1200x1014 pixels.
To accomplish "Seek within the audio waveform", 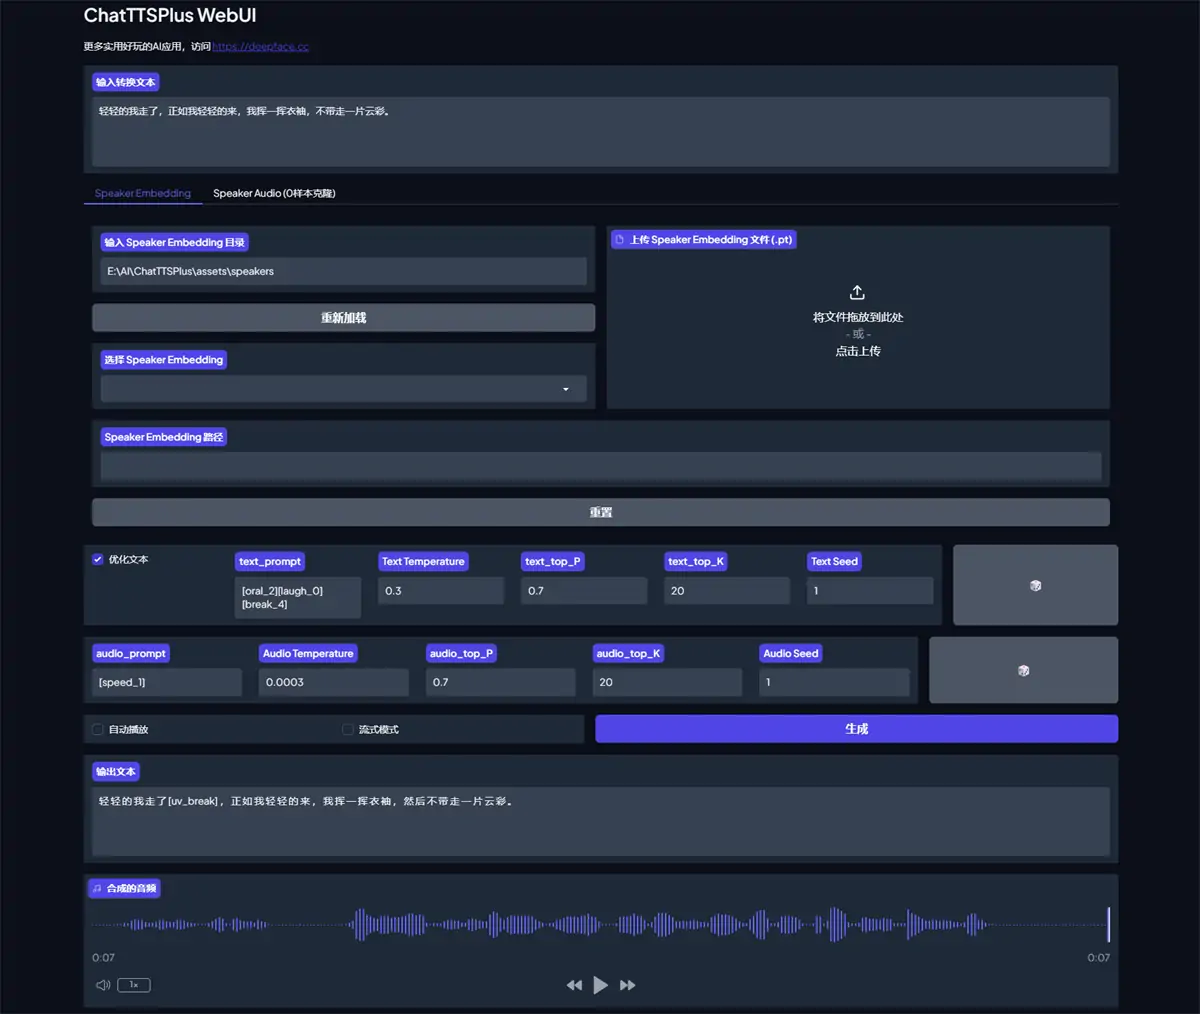I will (601, 924).
